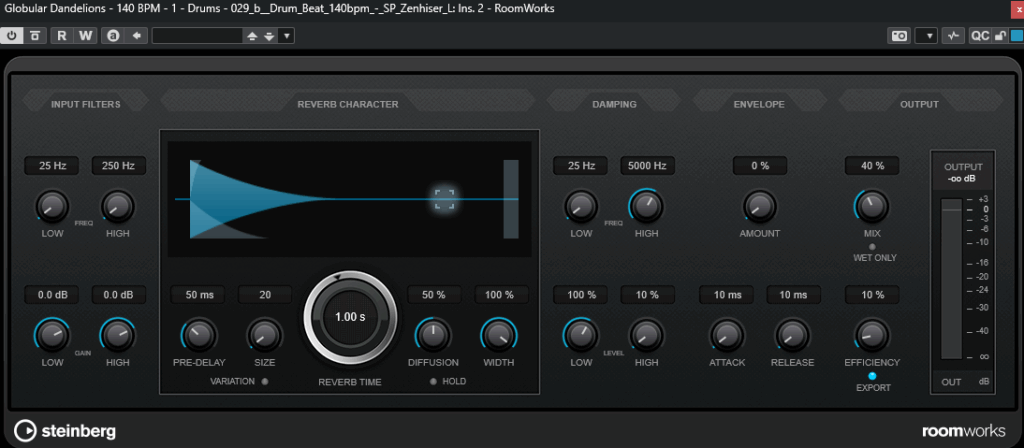
Task: Toggle the HOLD button
Action: point(433,381)
